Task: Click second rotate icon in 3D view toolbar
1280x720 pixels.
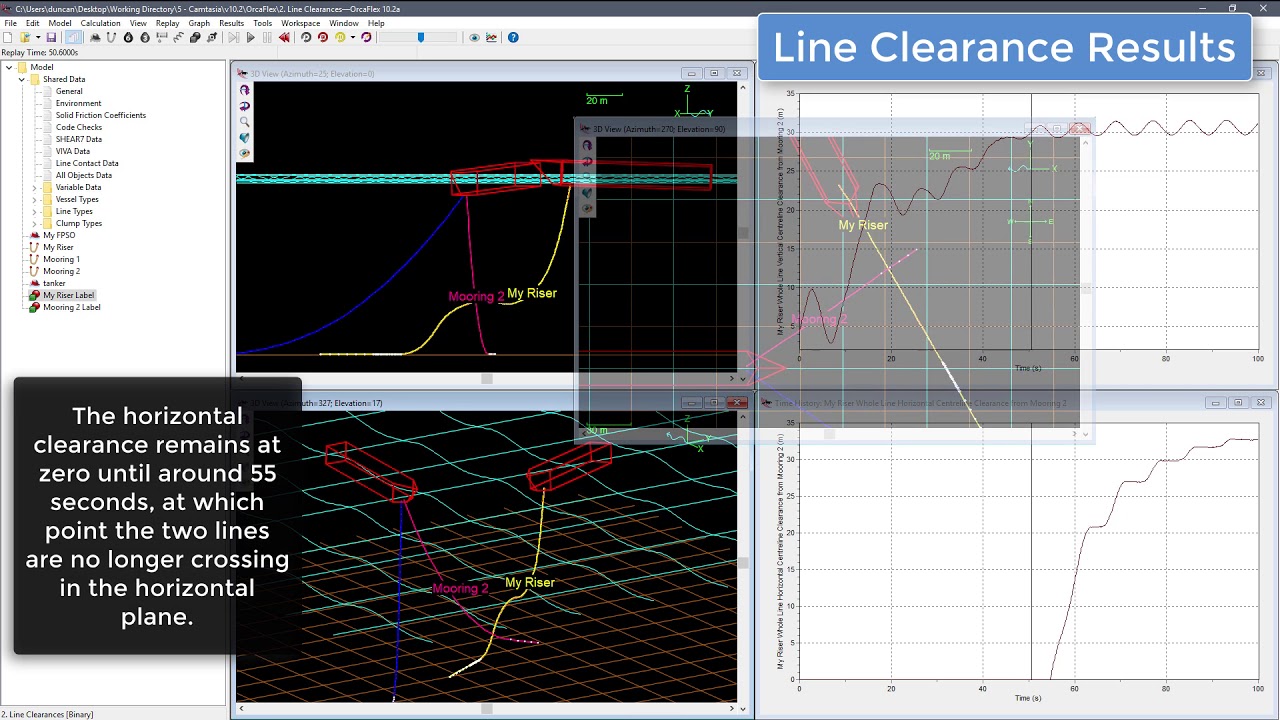Action: pyautogui.click(x=244, y=106)
